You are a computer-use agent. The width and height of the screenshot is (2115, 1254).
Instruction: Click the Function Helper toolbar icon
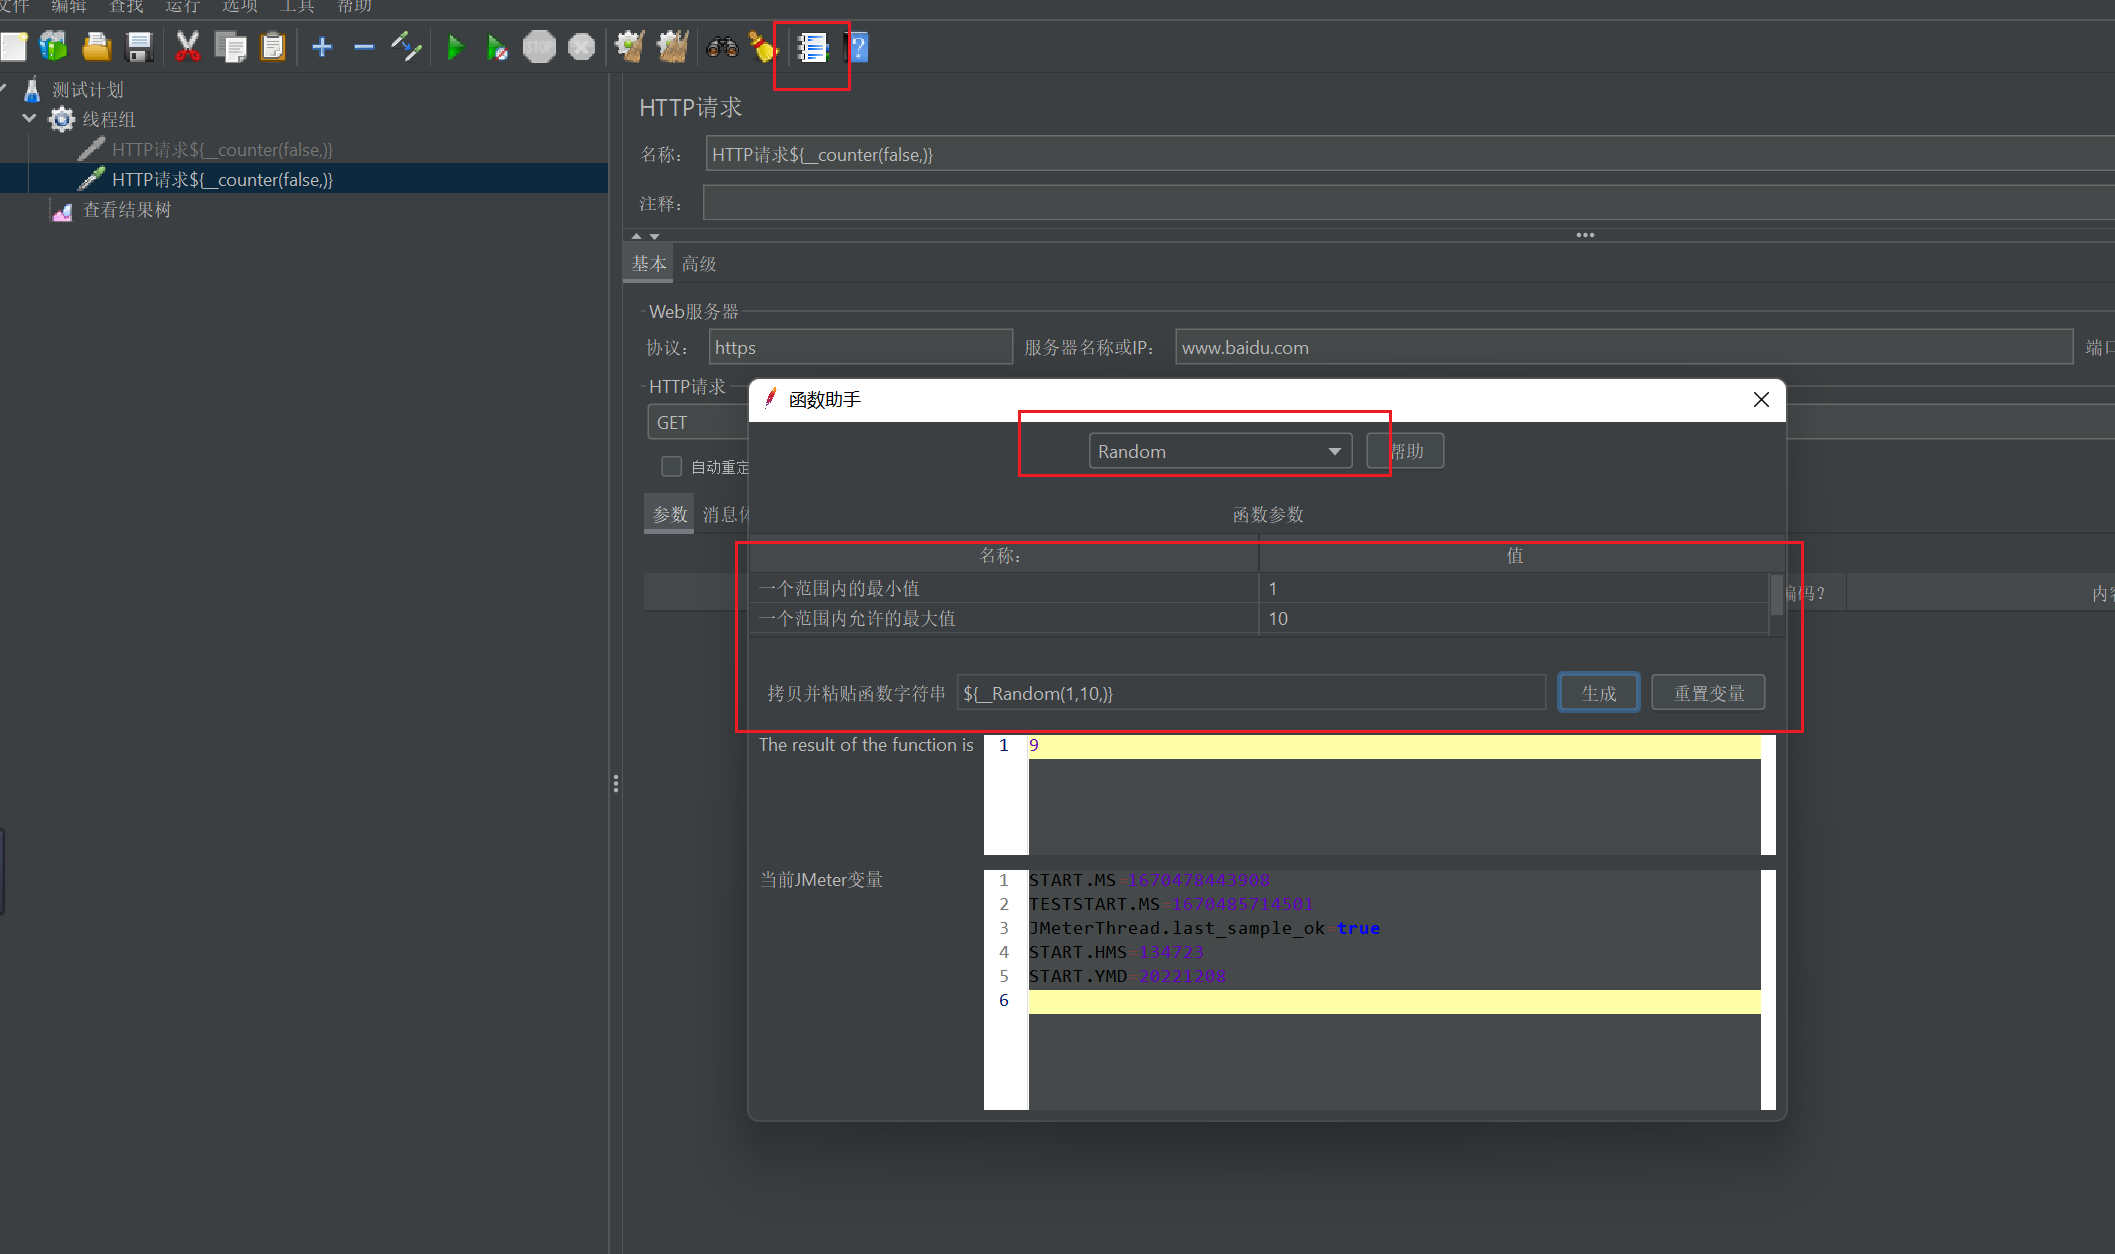pos(812,47)
